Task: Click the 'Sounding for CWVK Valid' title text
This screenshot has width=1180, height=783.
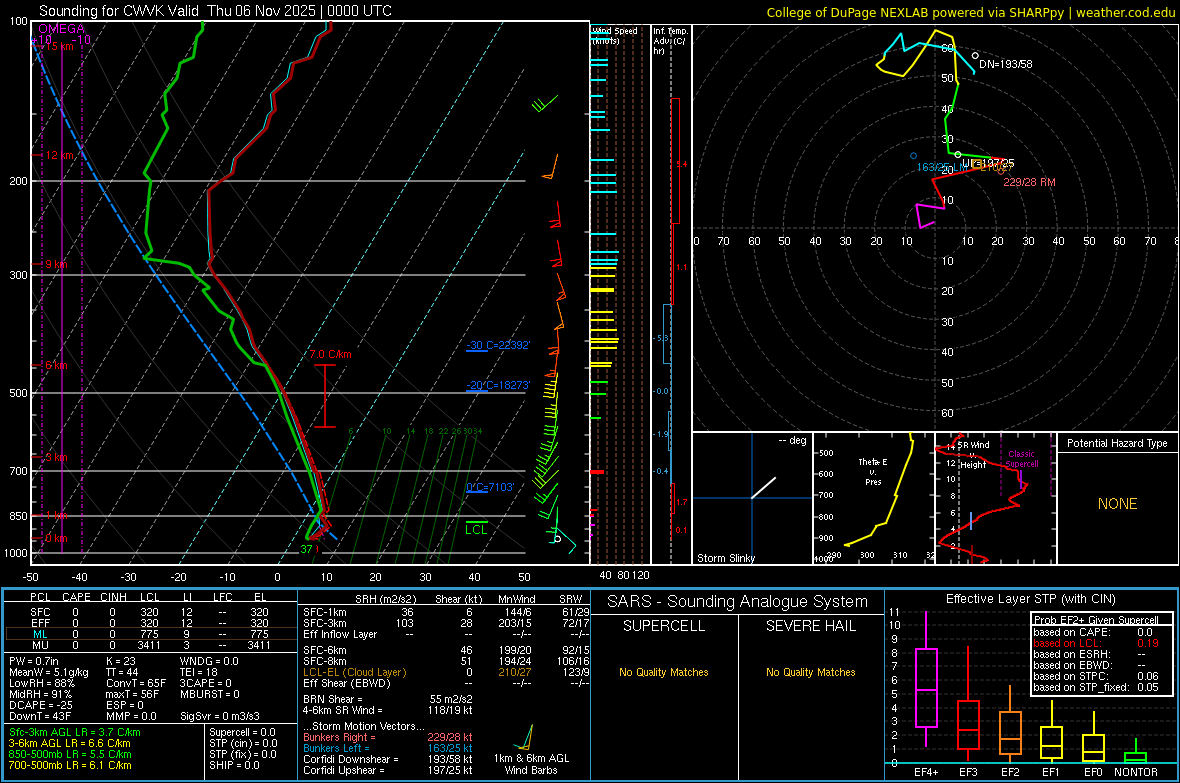Action: [x=119, y=11]
